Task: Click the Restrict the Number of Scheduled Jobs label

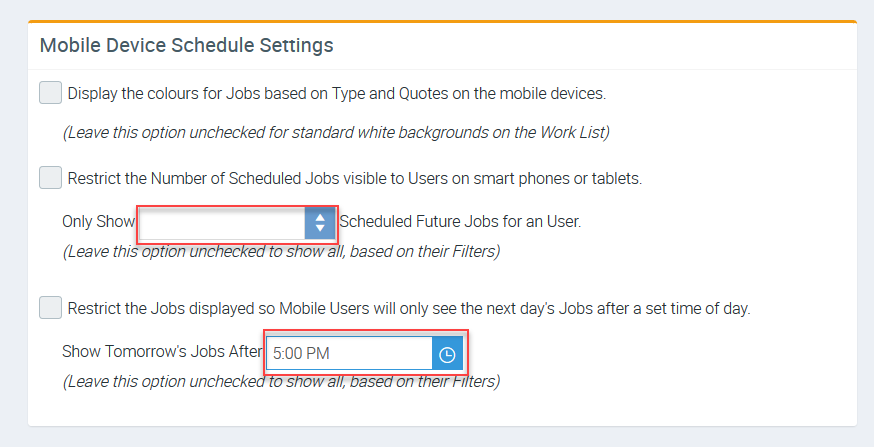Action: click(354, 179)
